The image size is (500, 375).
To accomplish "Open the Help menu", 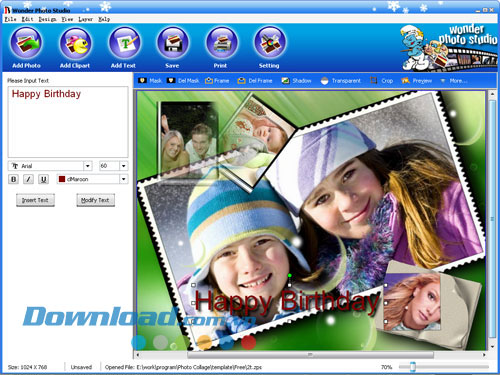I will [x=104, y=19].
